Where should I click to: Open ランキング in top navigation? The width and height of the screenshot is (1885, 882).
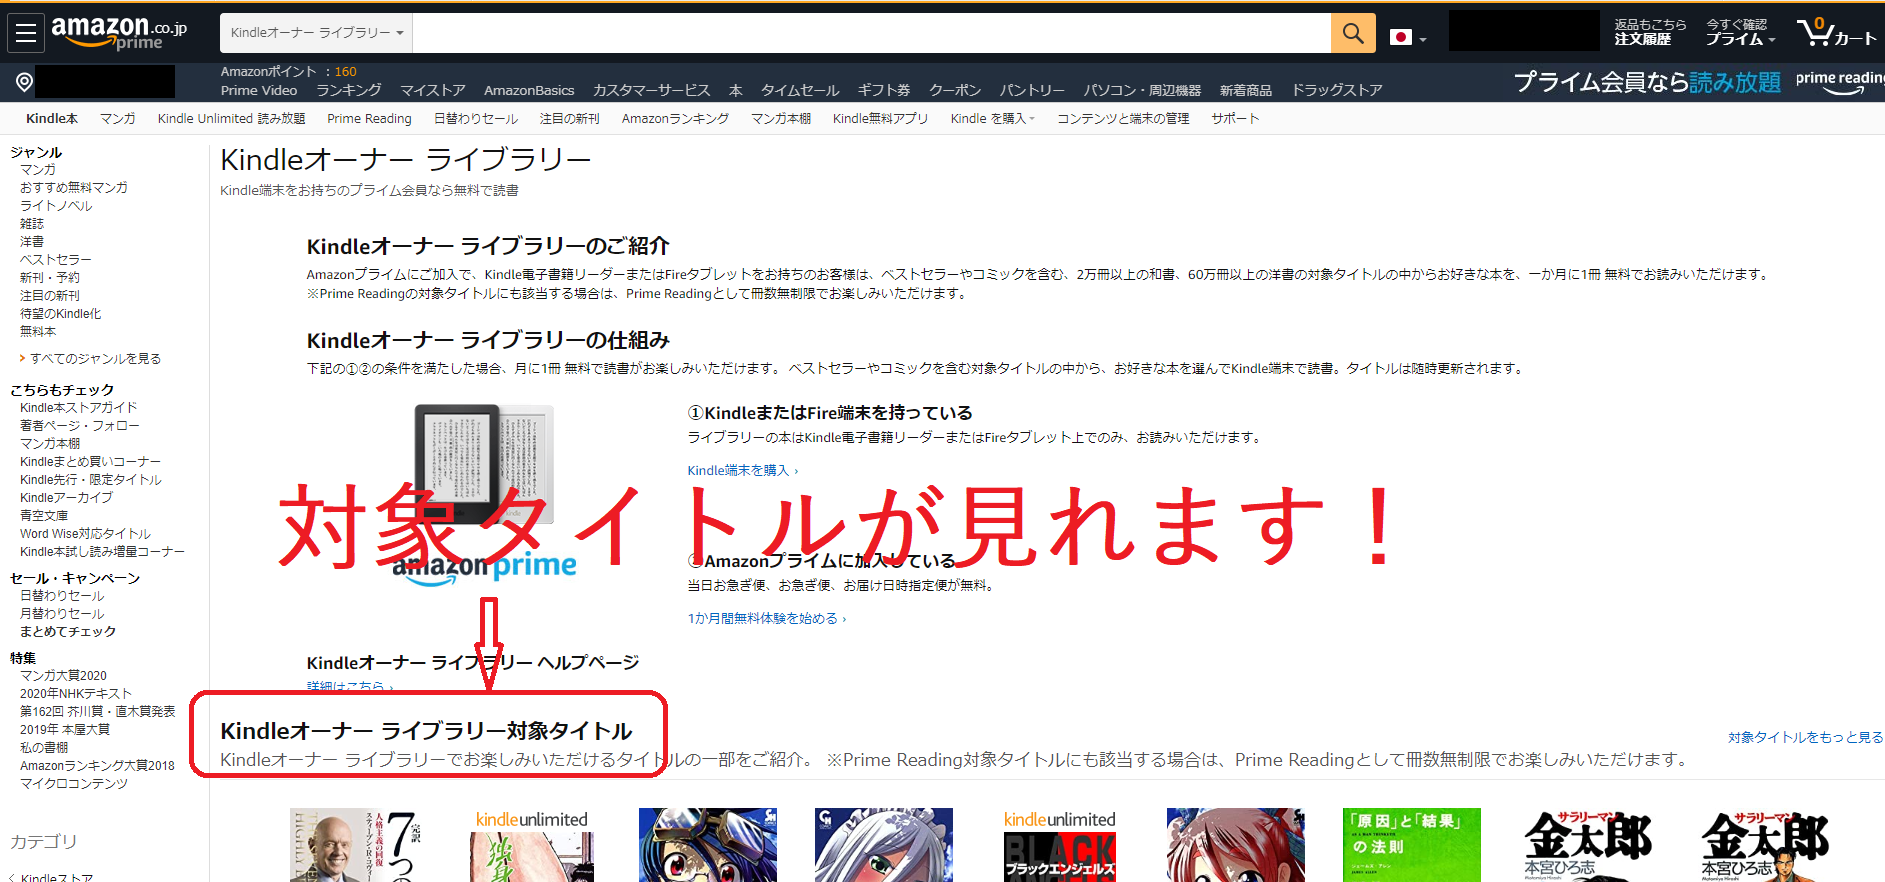coord(348,90)
